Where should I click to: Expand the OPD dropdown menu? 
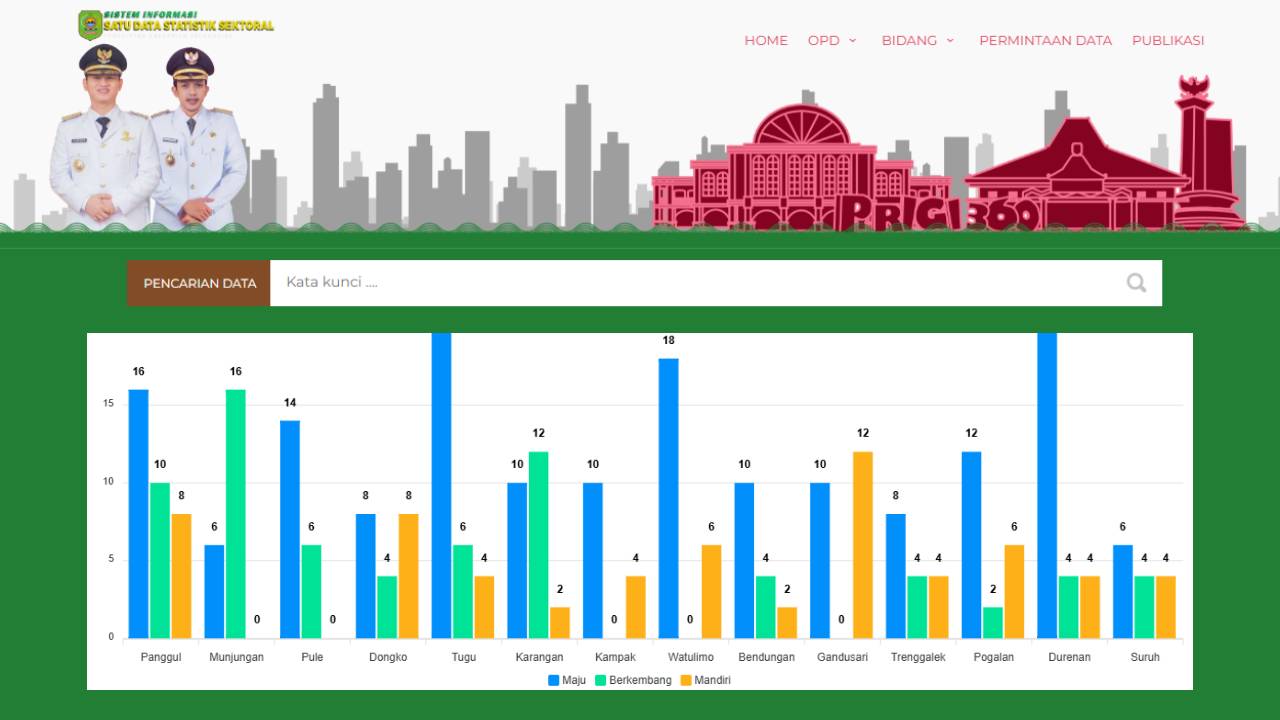pyautogui.click(x=832, y=41)
